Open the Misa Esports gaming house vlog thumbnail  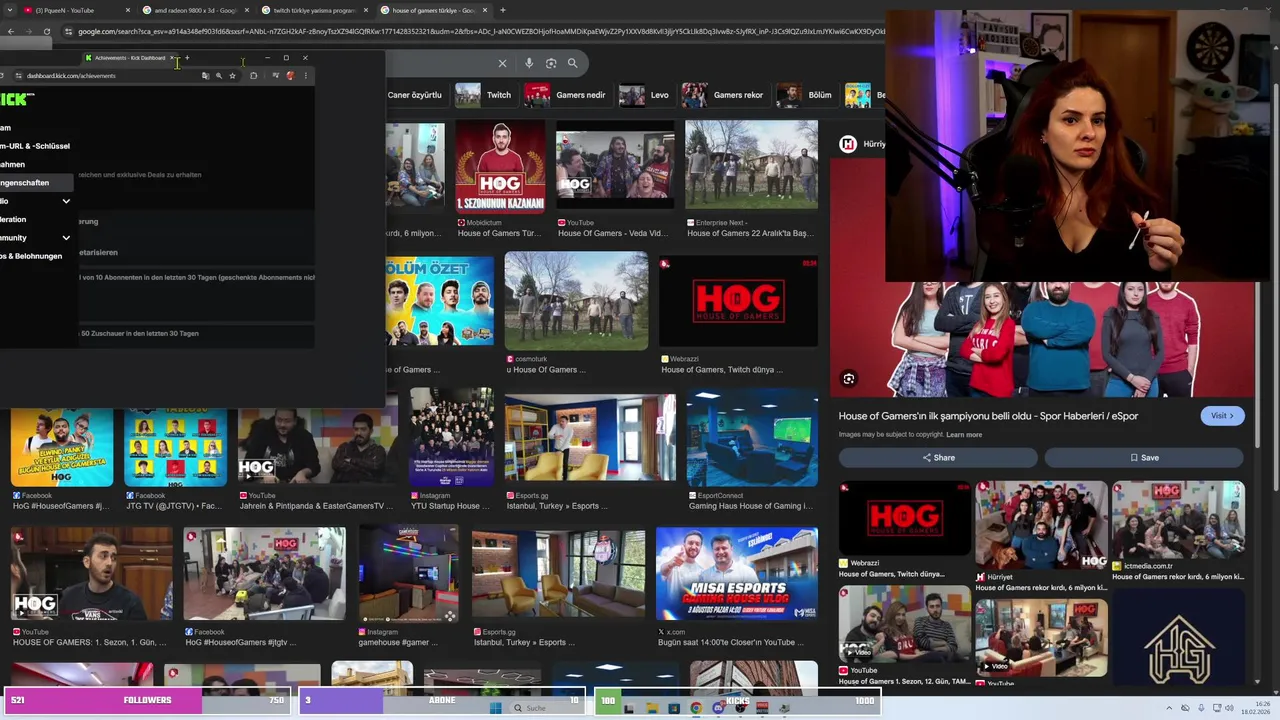[737, 574]
